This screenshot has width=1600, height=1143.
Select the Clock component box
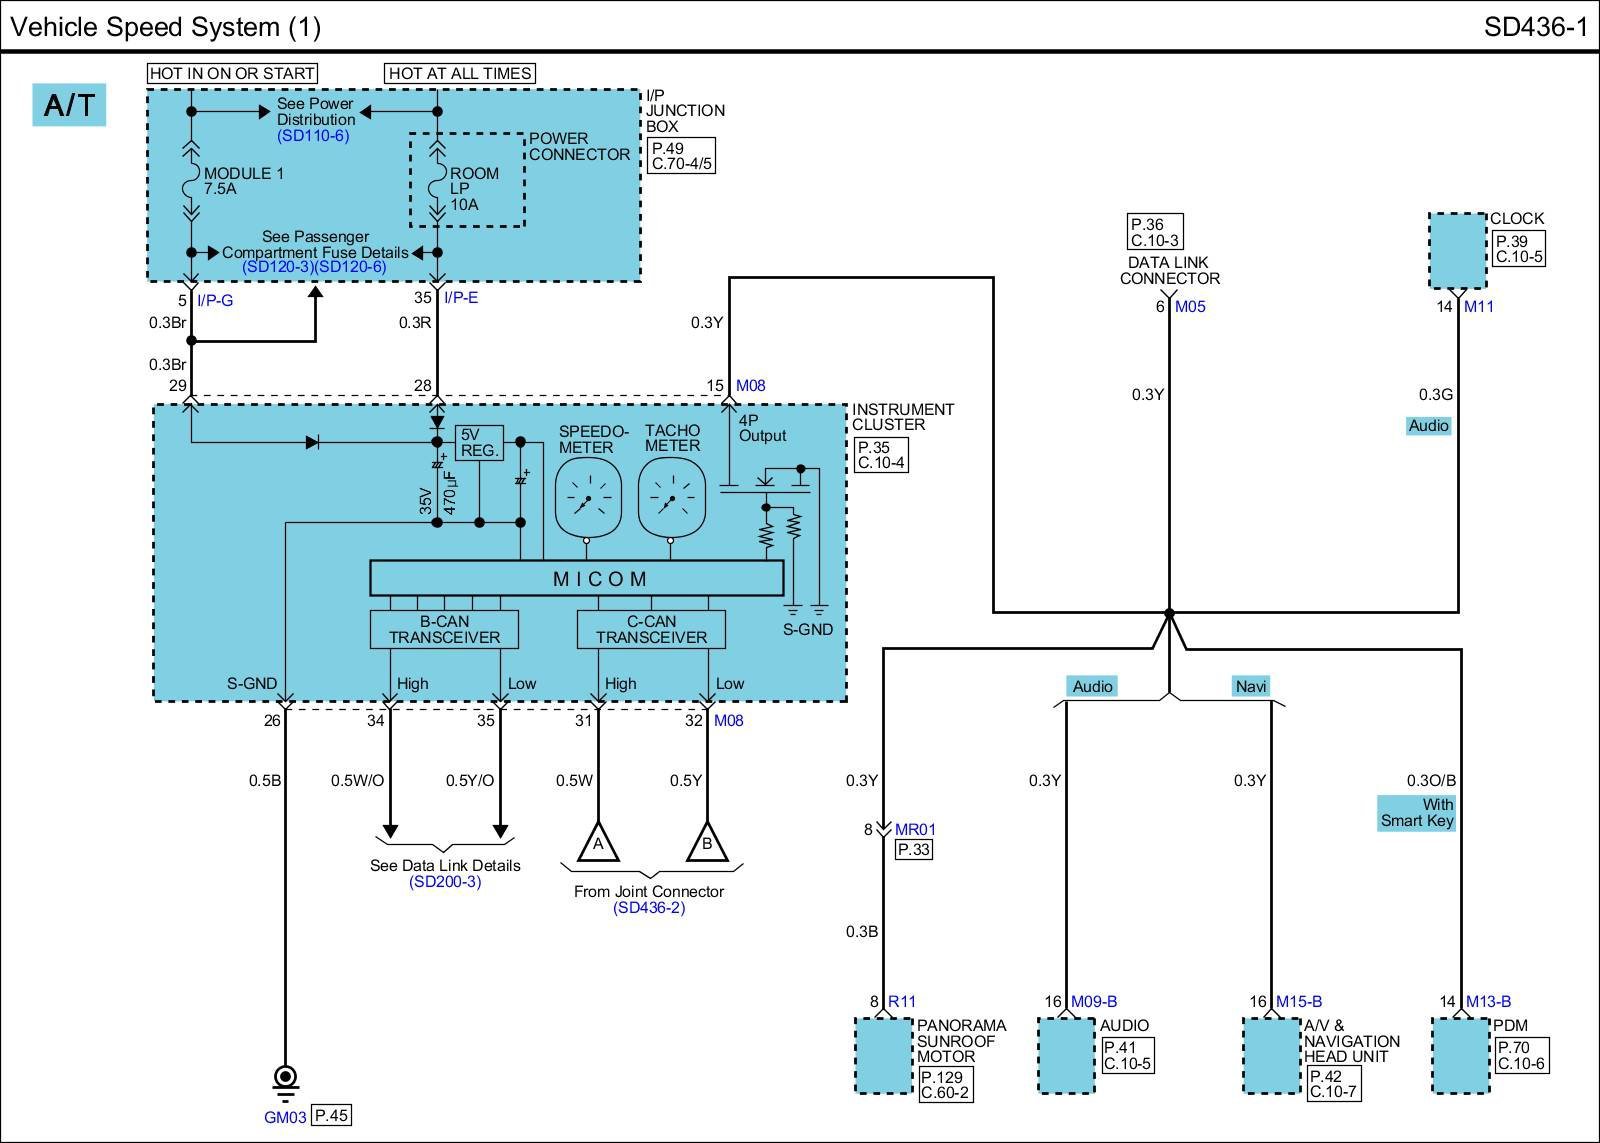coord(1457,251)
